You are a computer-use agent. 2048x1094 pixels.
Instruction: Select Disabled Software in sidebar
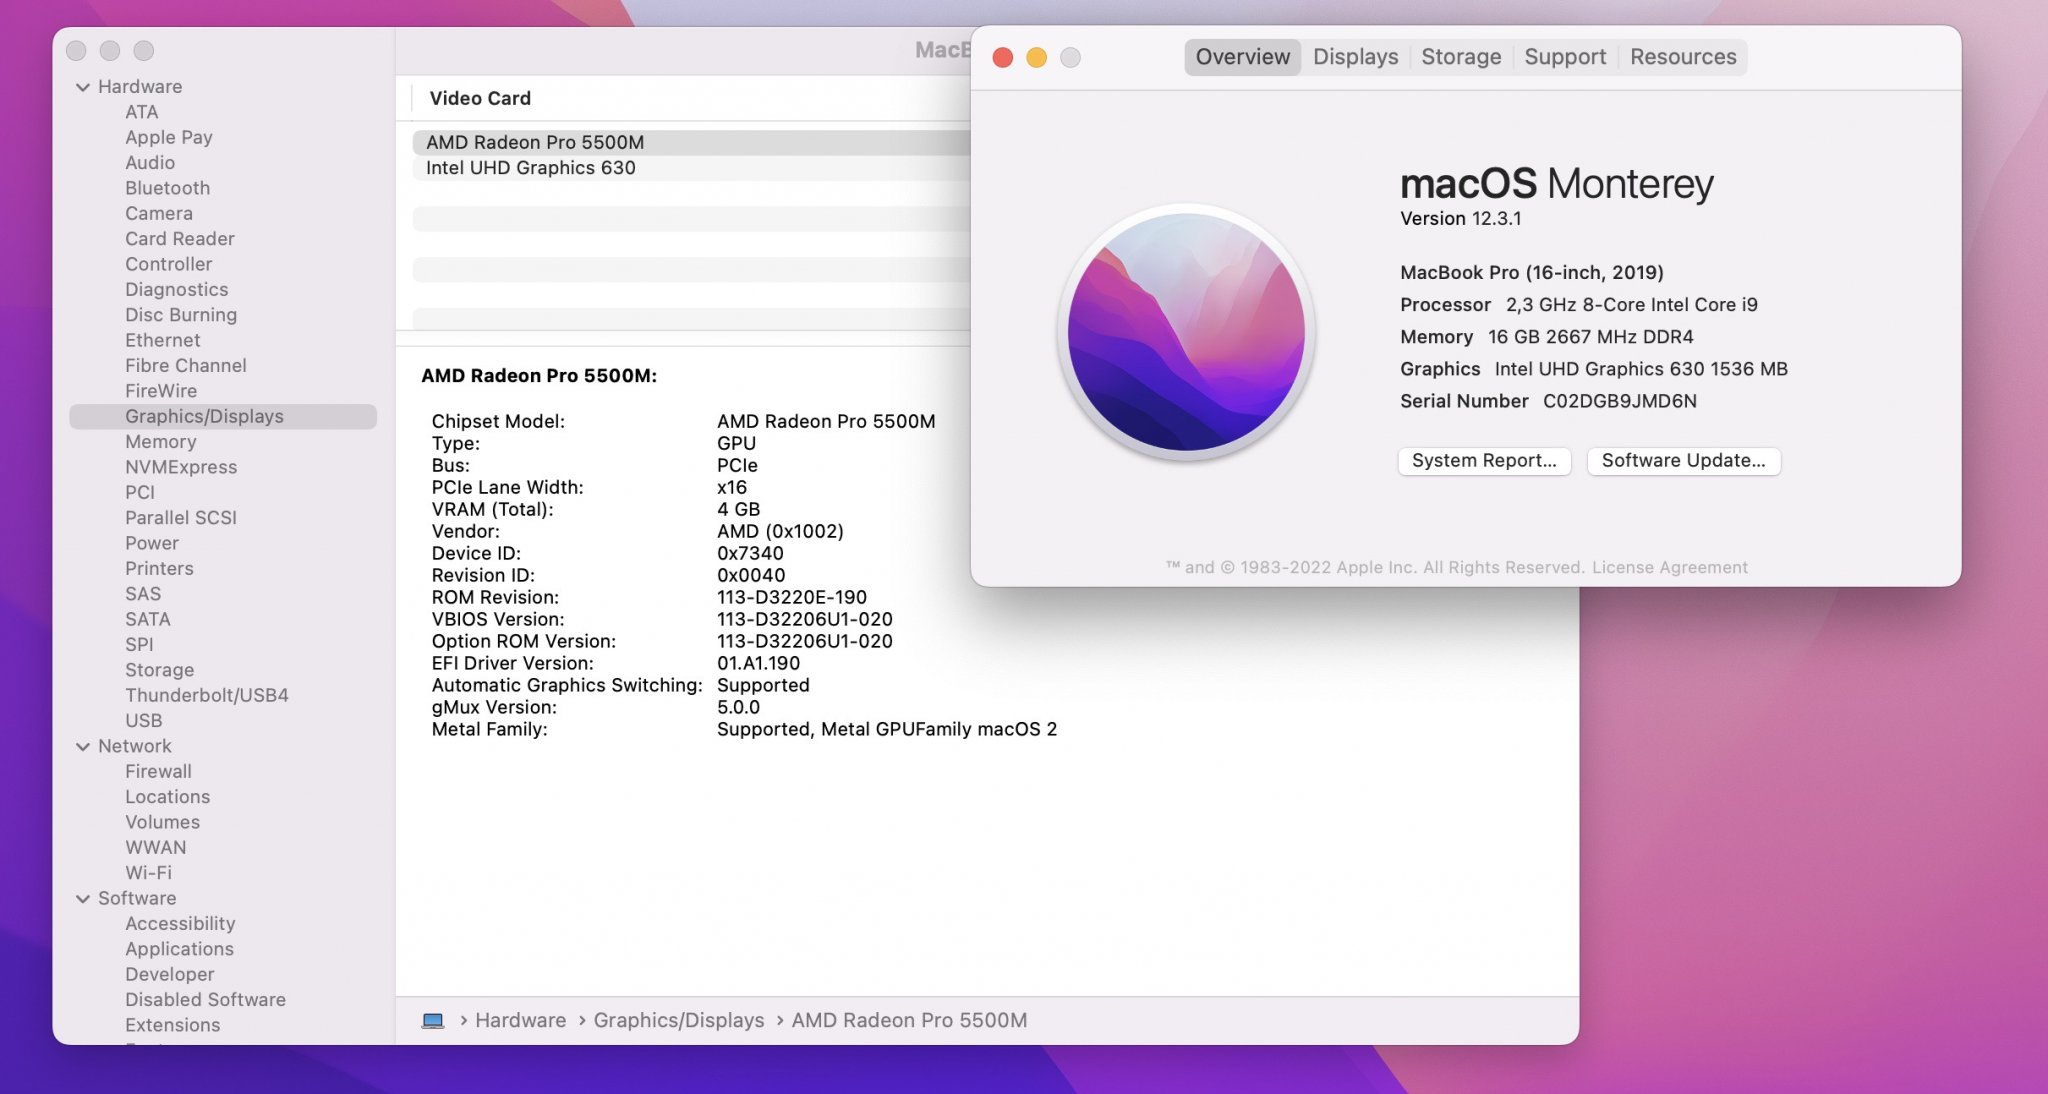[x=206, y=1000]
